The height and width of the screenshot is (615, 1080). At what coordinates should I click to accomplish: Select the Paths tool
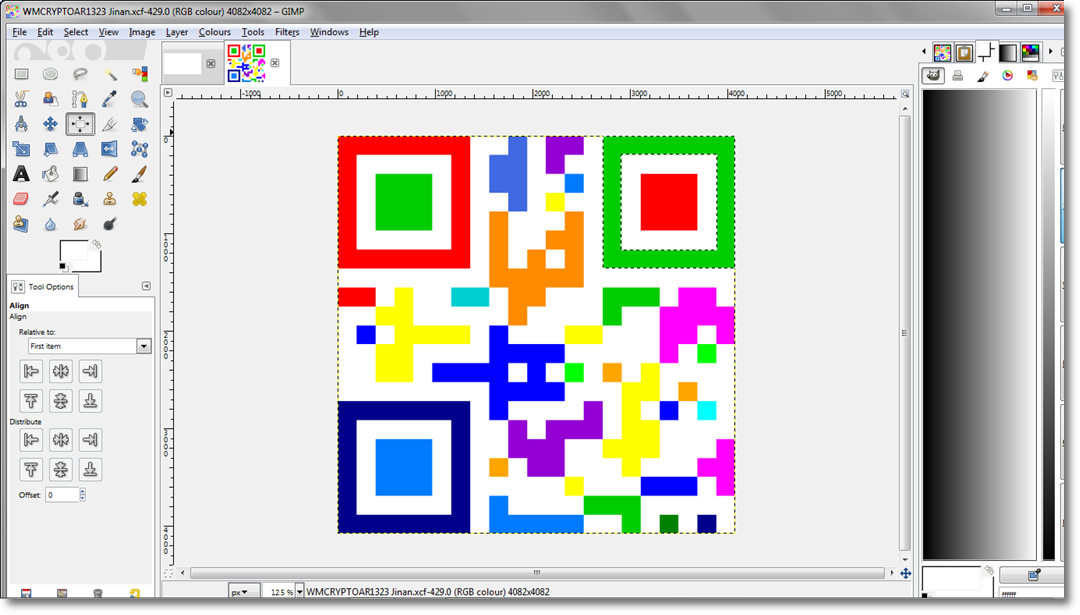[80, 99]
